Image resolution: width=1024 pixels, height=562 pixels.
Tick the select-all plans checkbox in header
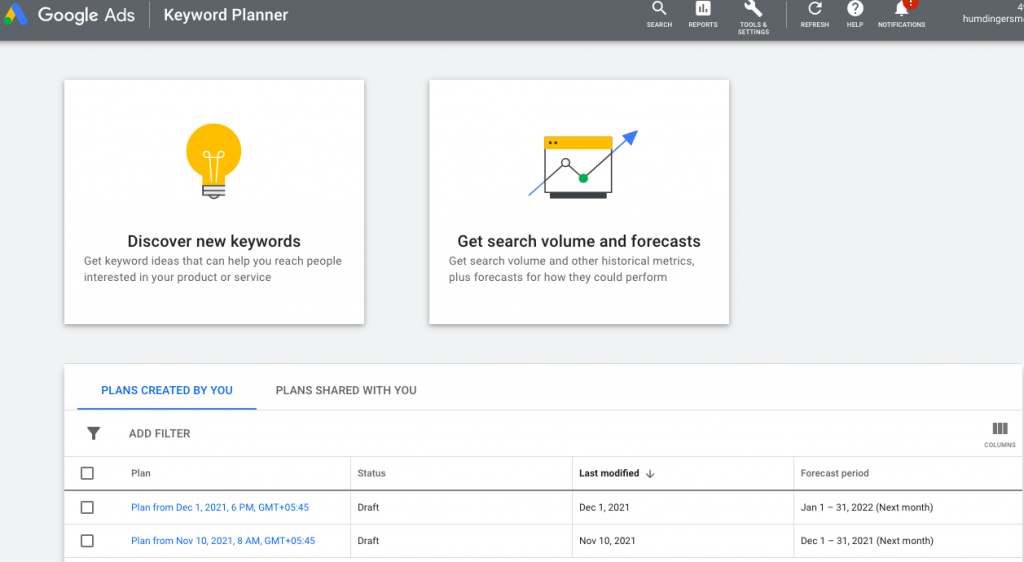click(x=87, y=473)
